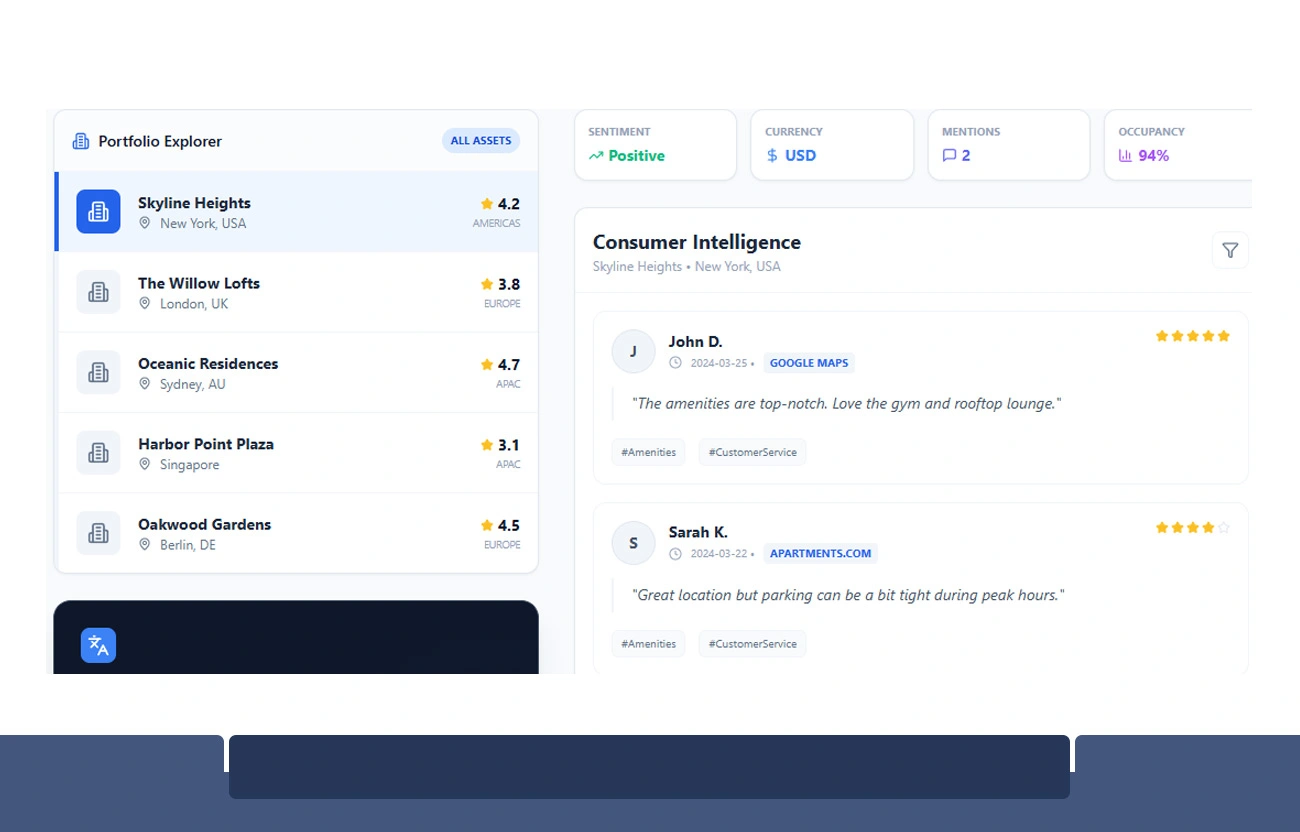This screenshot has width=1300, height=832.
Task: Click the Currency USD card
Action: pos(831,145)
